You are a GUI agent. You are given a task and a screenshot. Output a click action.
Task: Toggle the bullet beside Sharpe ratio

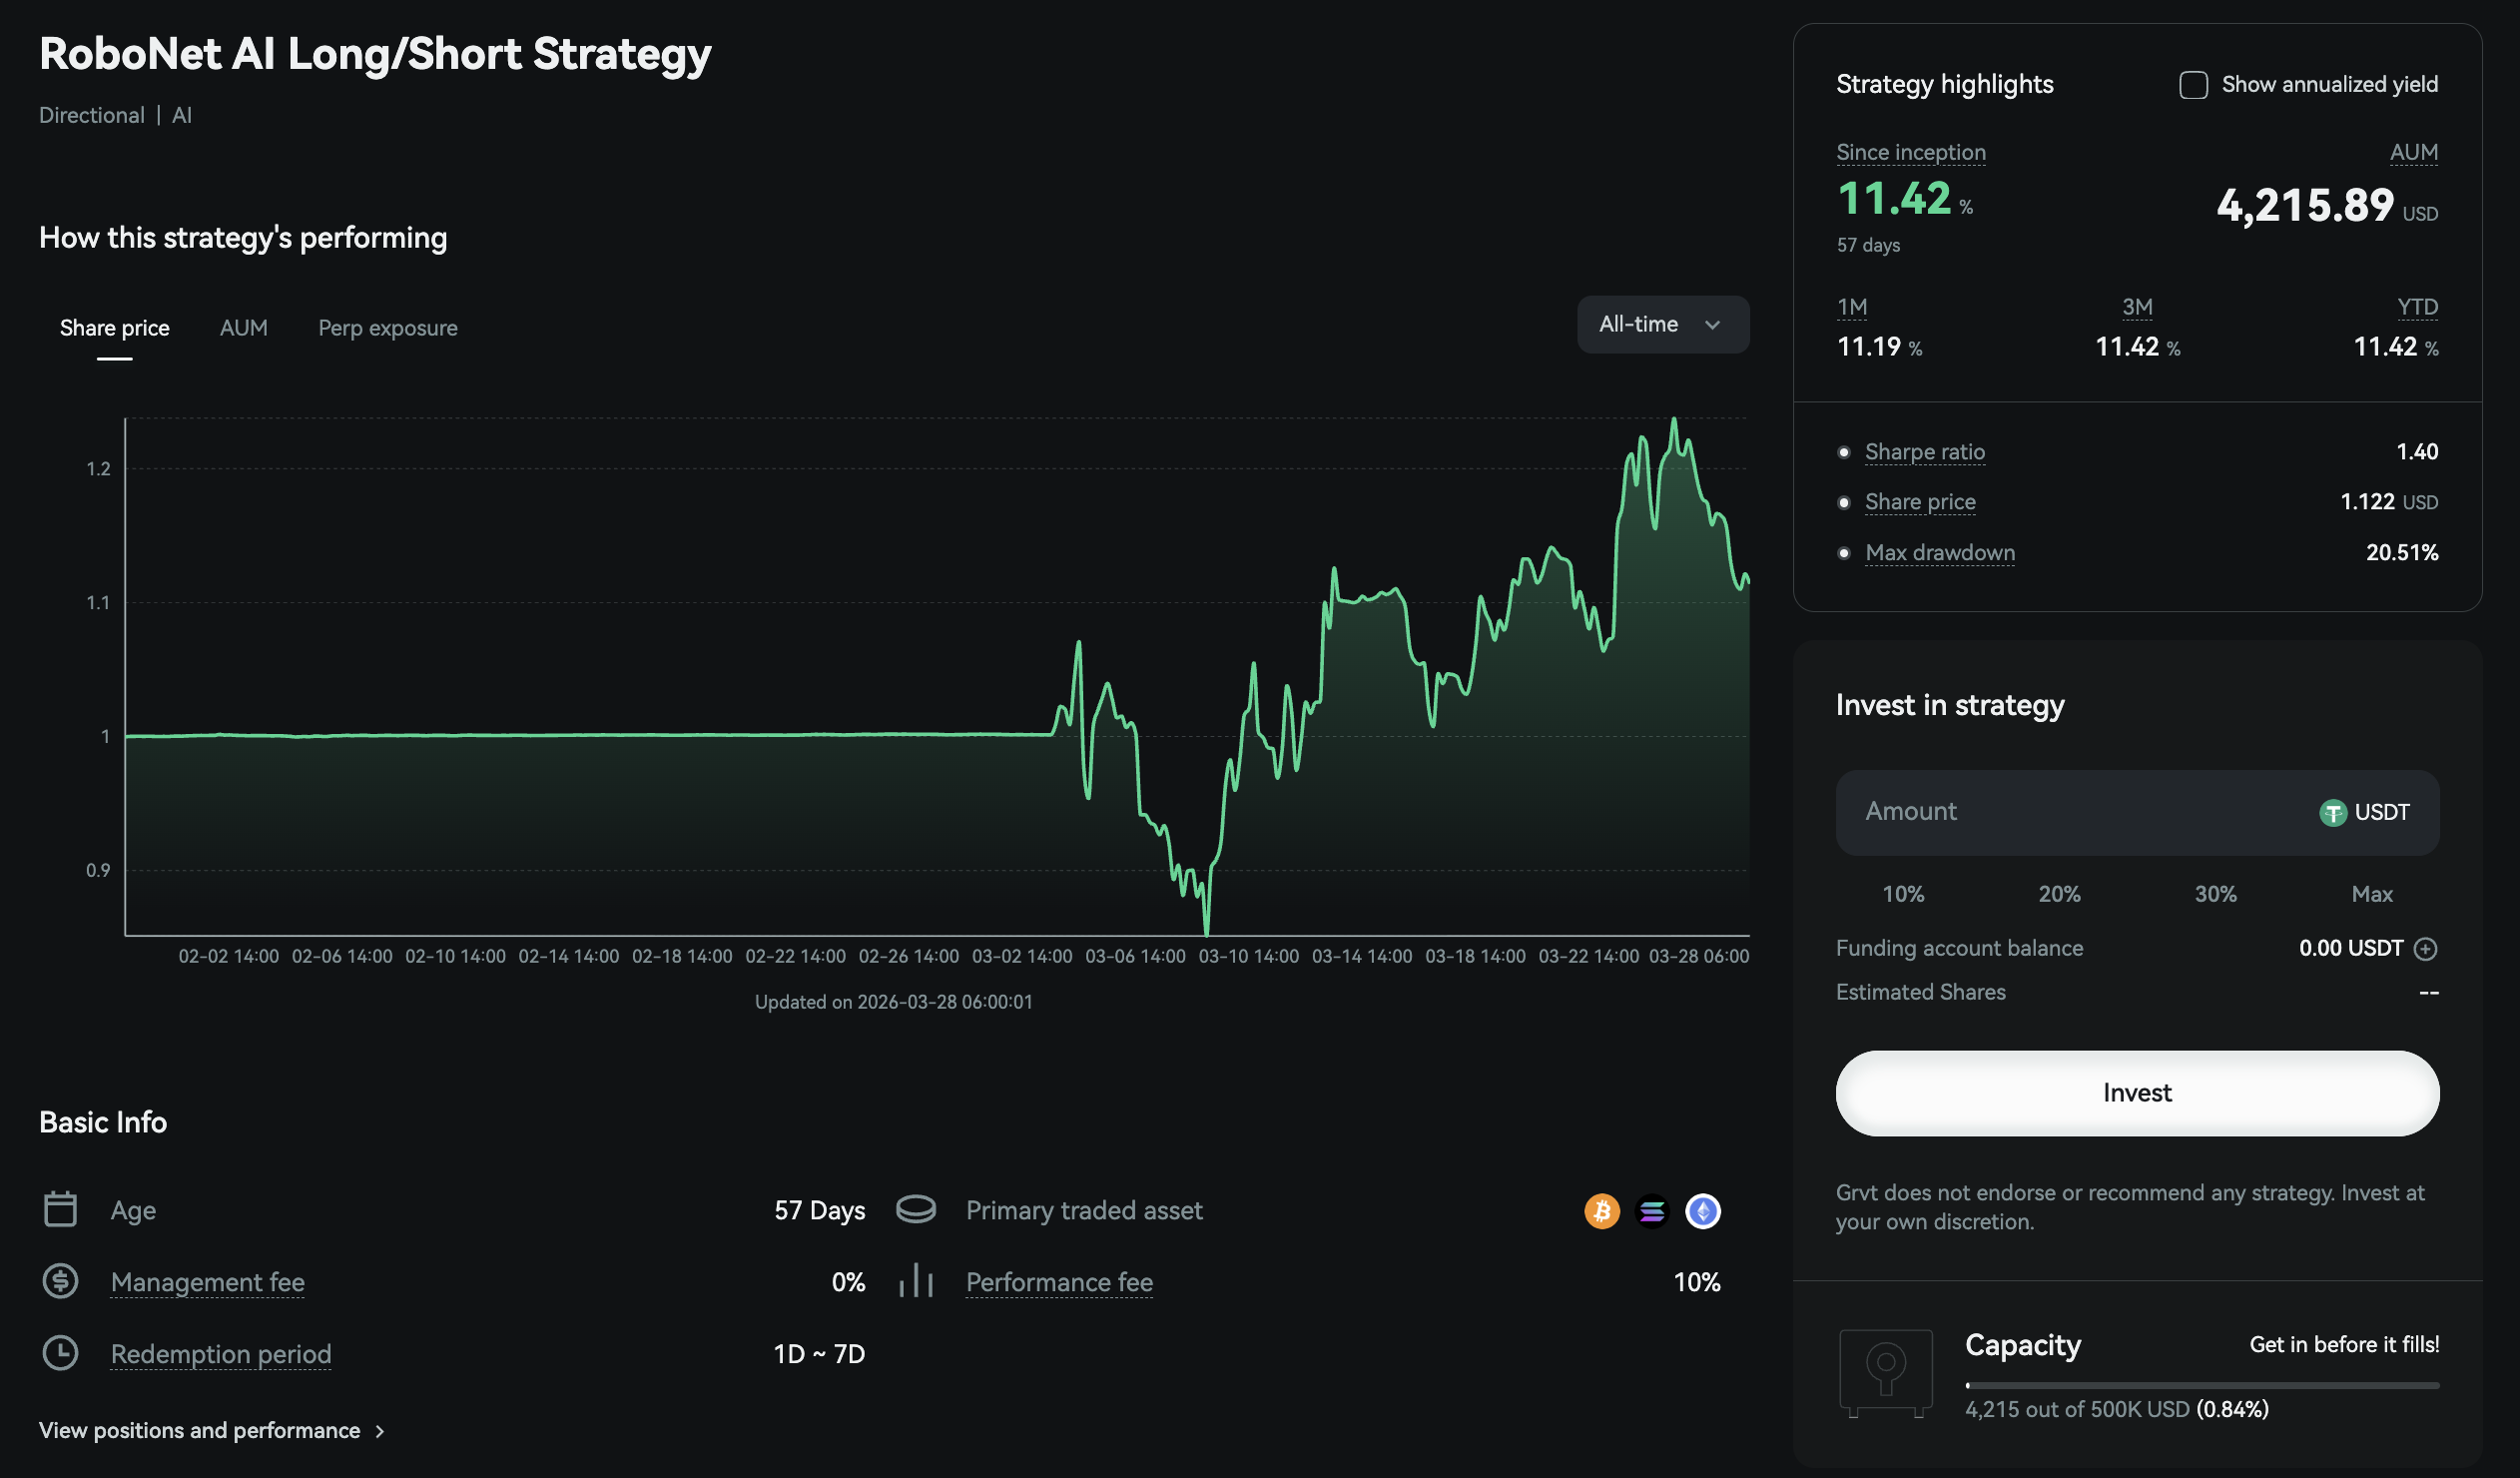pyautogui.click(x=1844, y=453)
